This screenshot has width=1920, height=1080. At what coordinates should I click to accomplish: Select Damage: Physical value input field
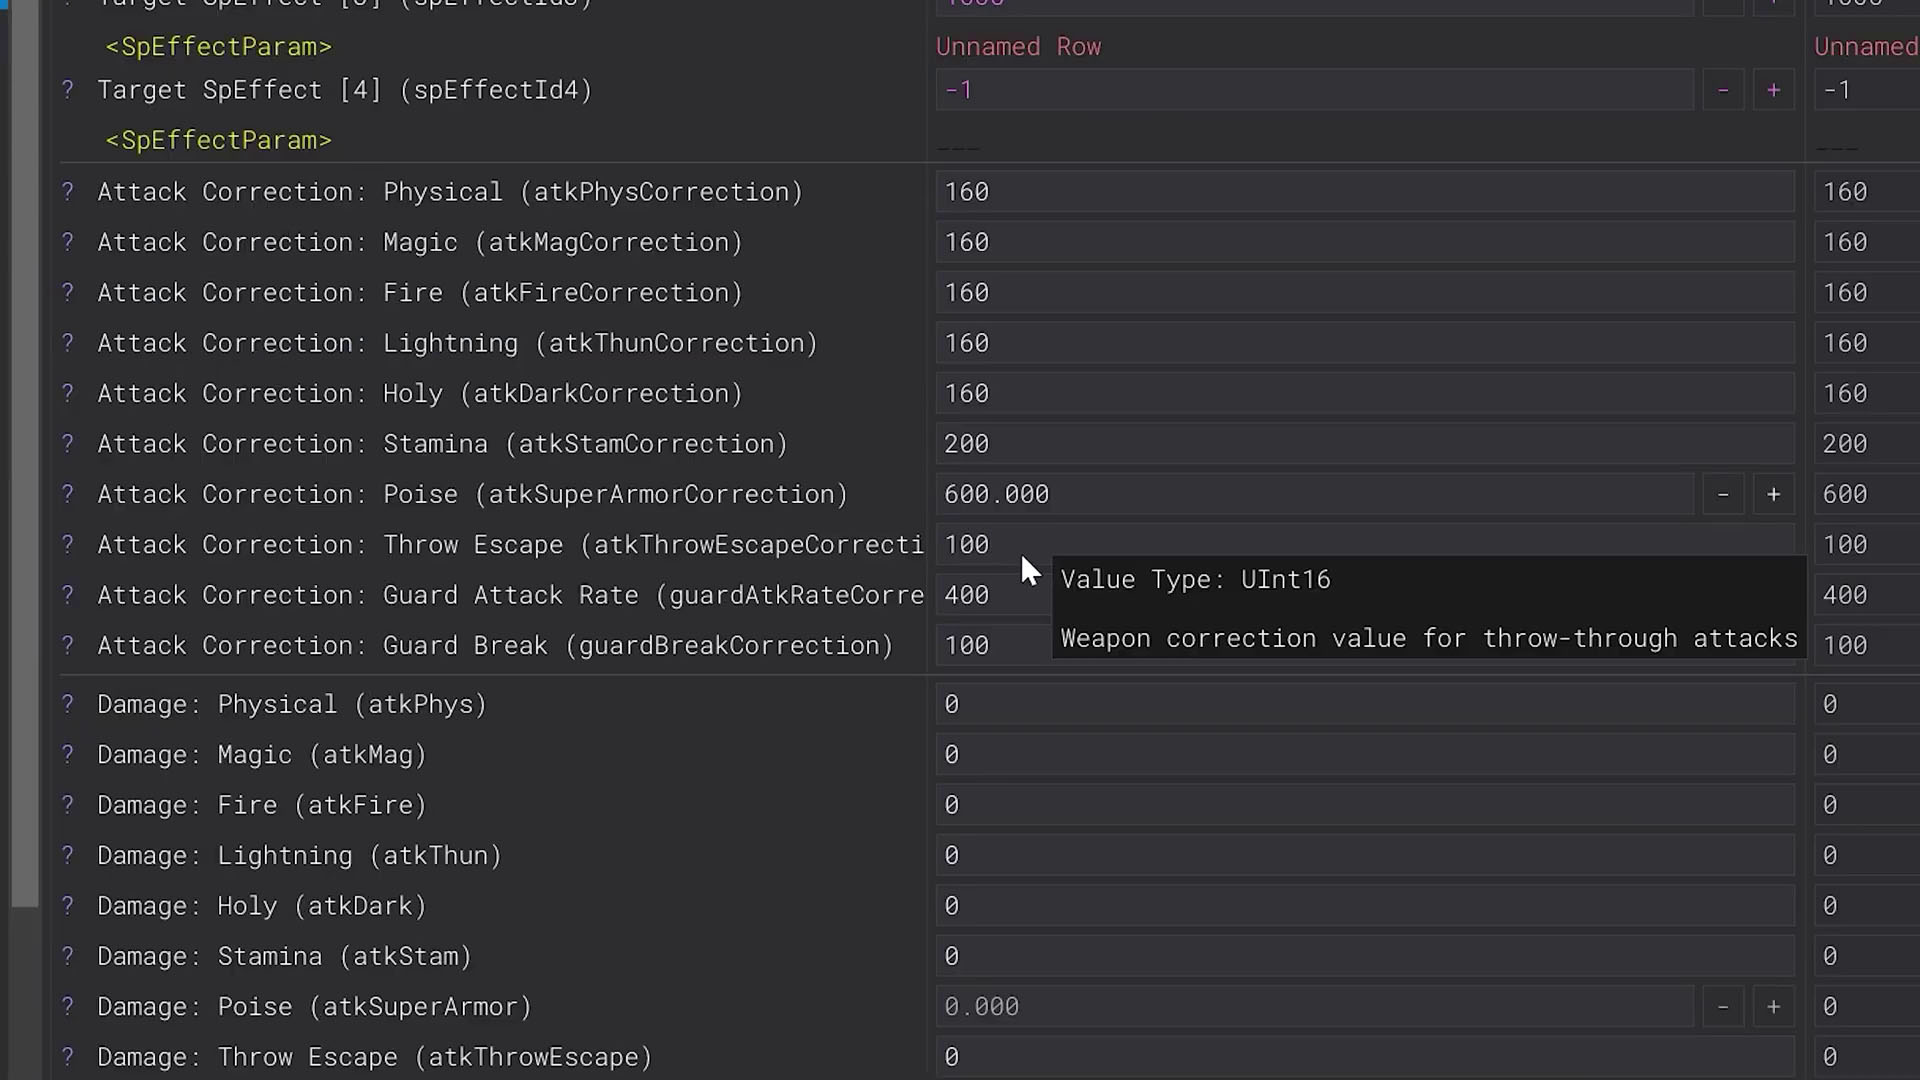(1364, 705)
